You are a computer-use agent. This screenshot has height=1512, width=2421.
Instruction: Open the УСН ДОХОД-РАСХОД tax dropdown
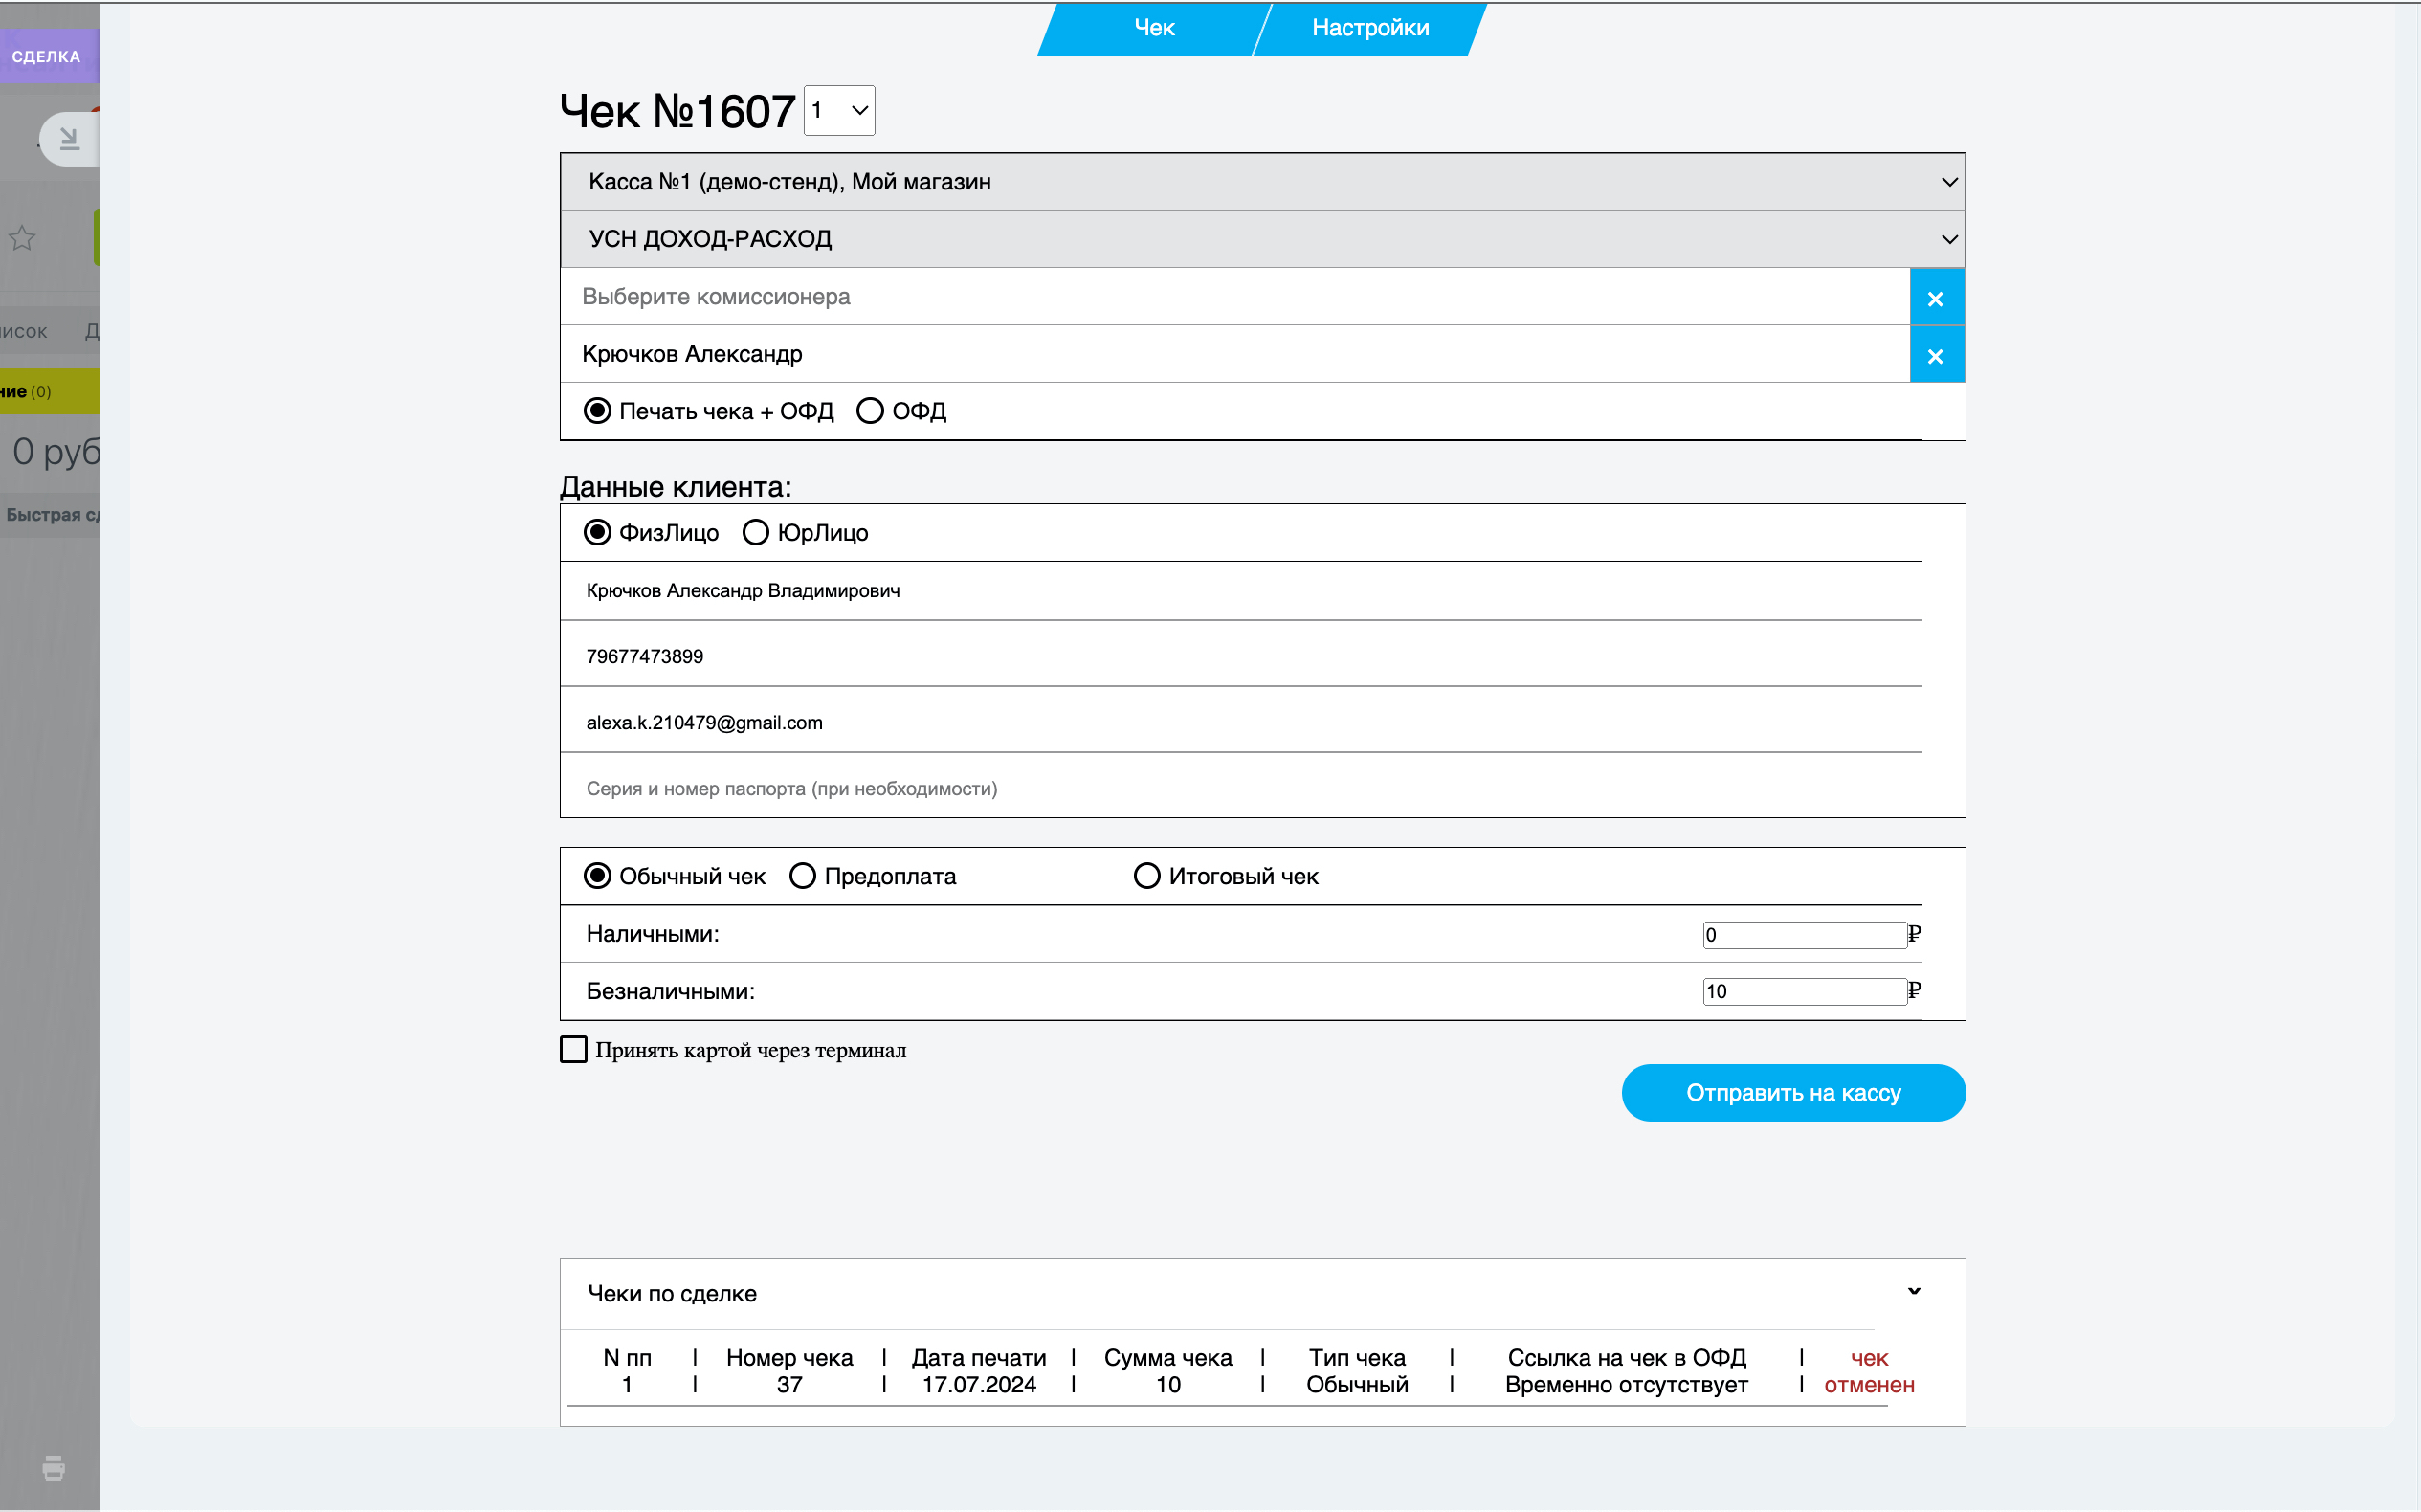pyautogui.click(x=1262, y=239)
